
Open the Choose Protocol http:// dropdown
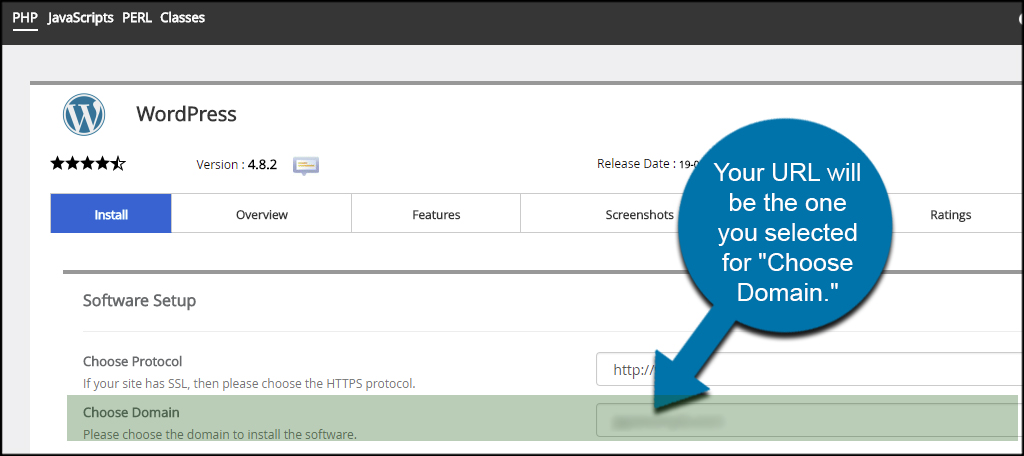click(808, 369)
